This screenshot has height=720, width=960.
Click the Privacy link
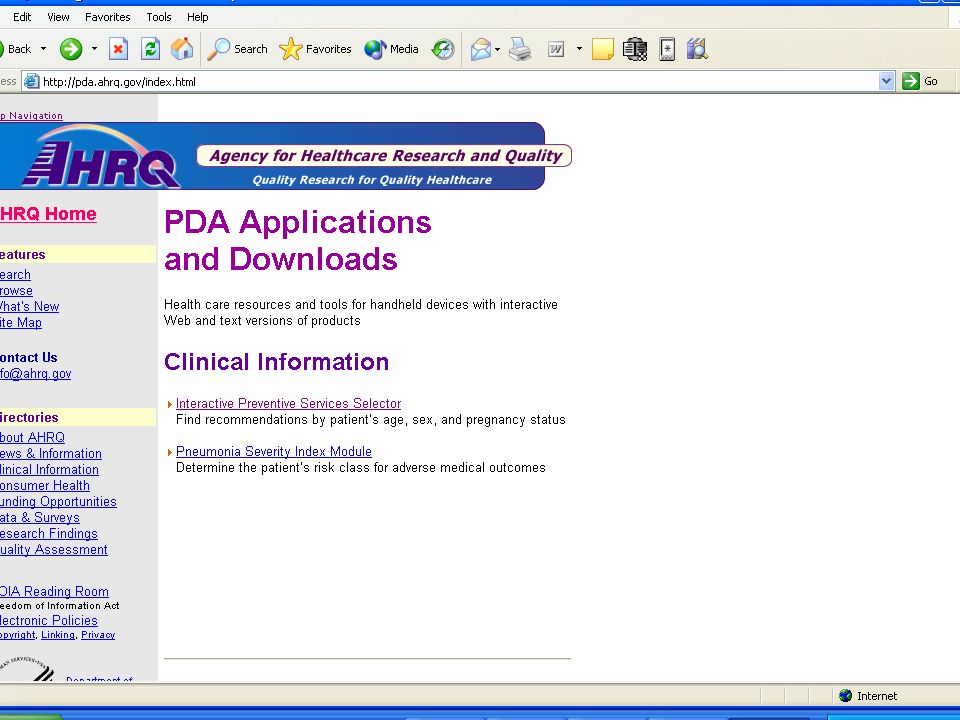[x=98, y=635]
